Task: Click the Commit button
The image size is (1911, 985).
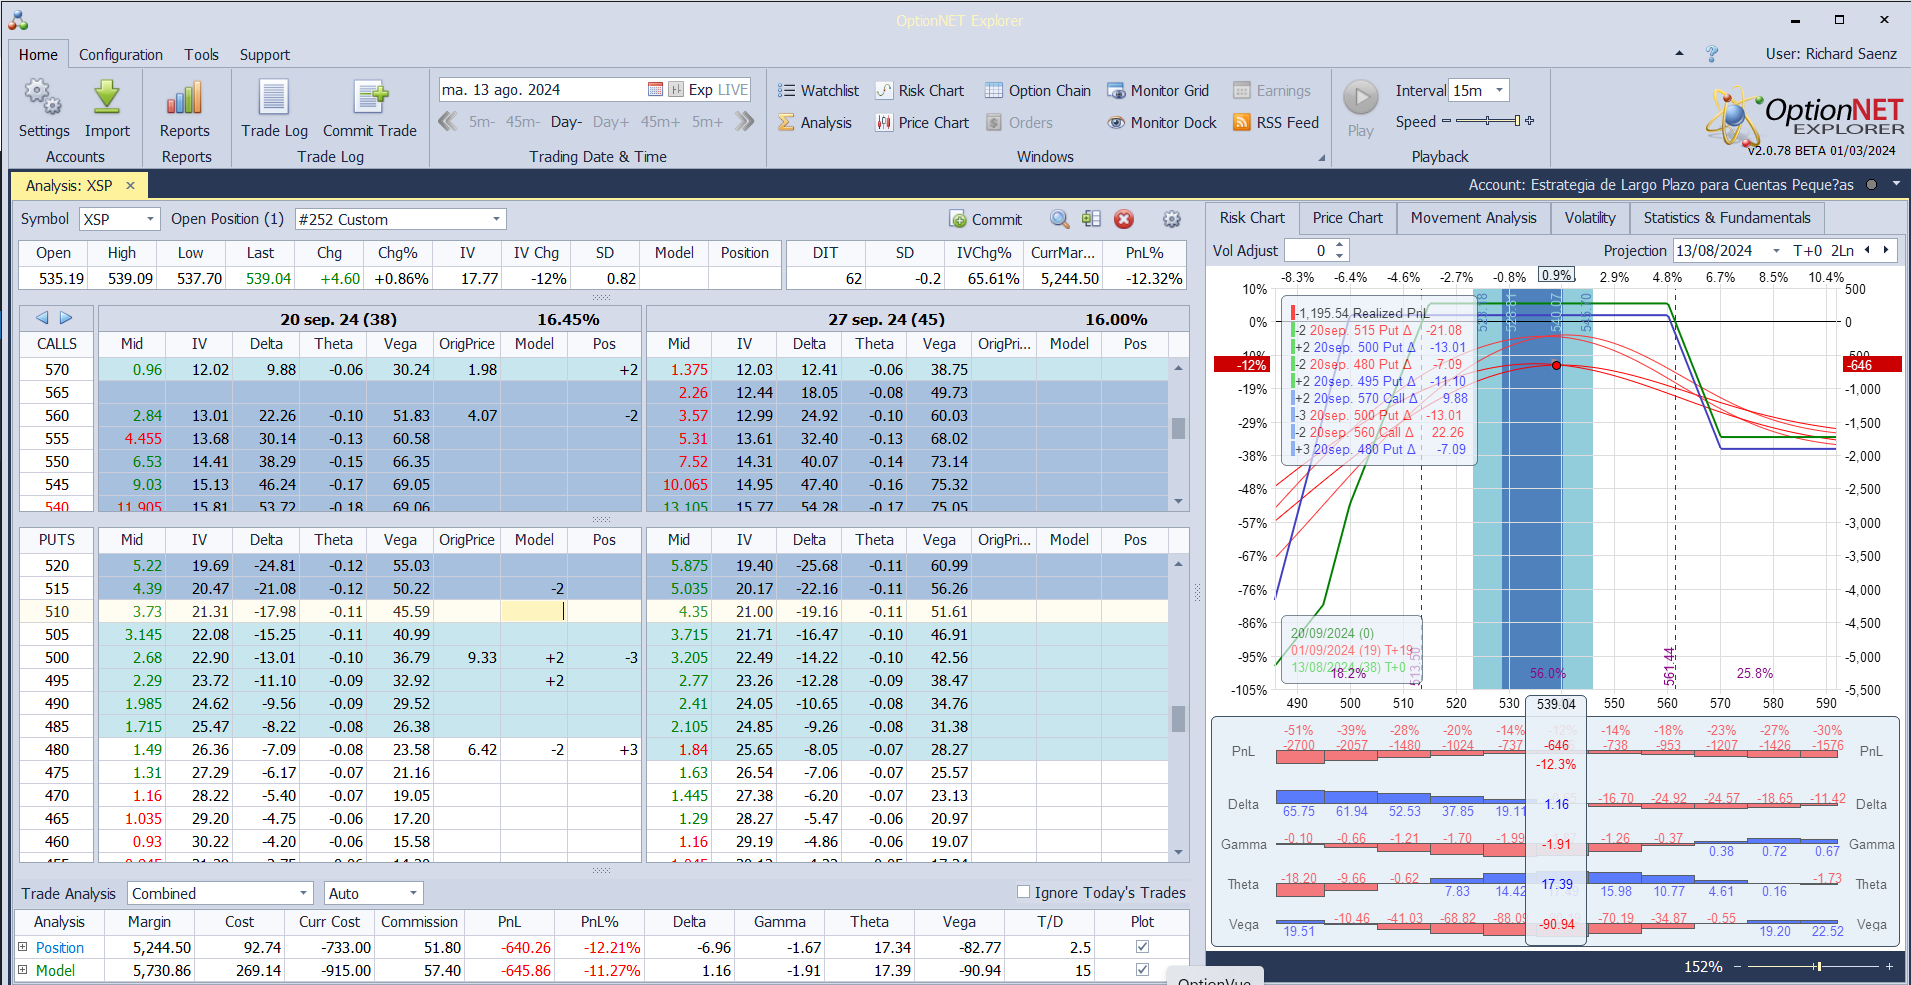Action: 985,219
